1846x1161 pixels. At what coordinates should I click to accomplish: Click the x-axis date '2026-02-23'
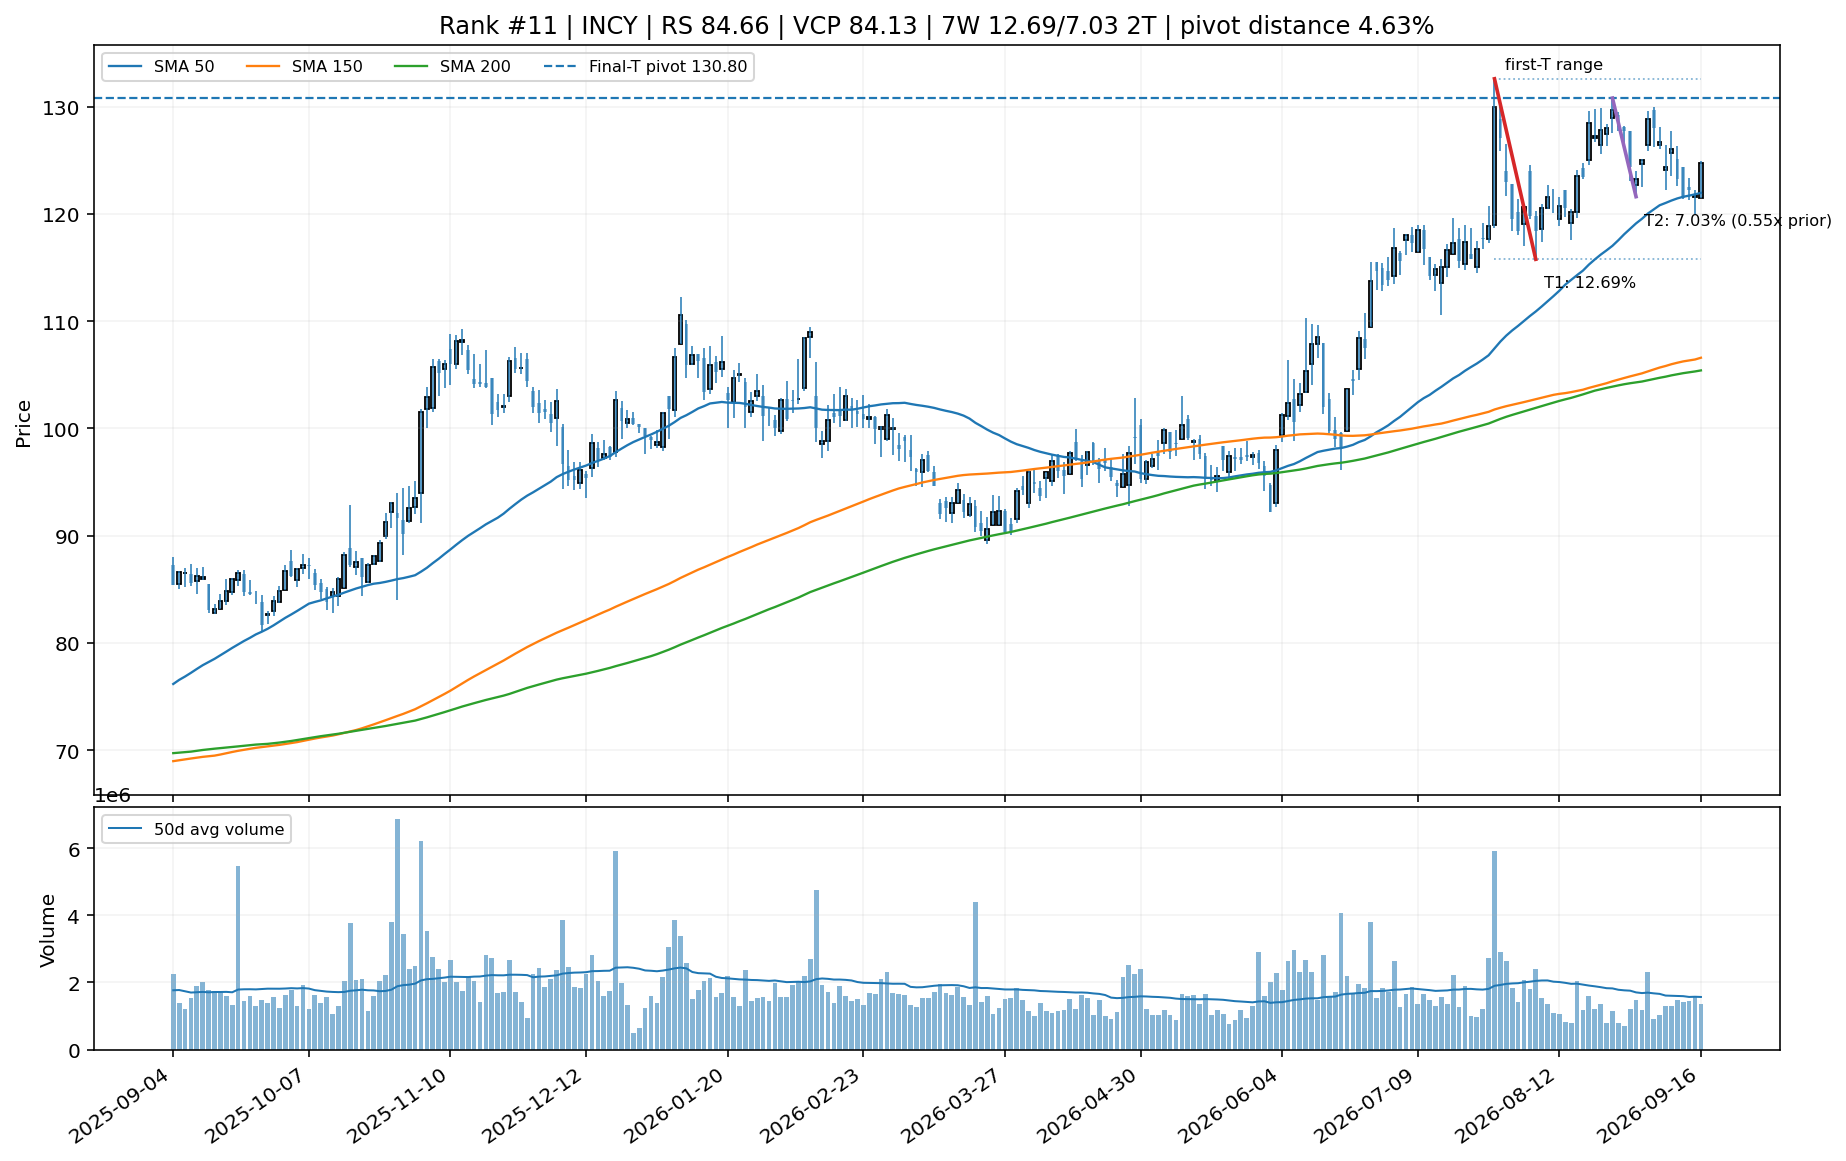pos(811,1107)
